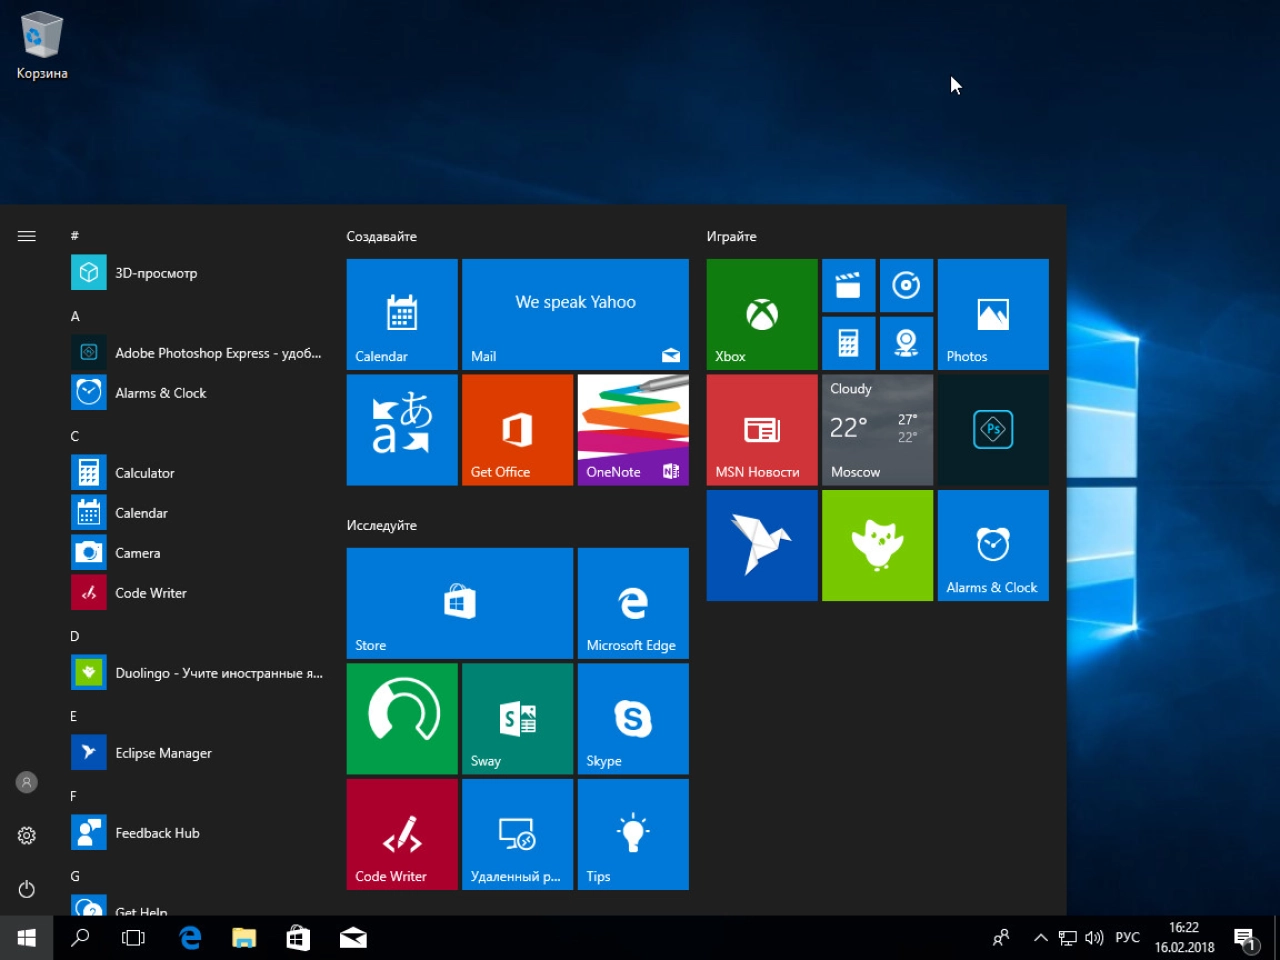Open the volume control in the tray
1280x960 pixels.
point(1094,938)
